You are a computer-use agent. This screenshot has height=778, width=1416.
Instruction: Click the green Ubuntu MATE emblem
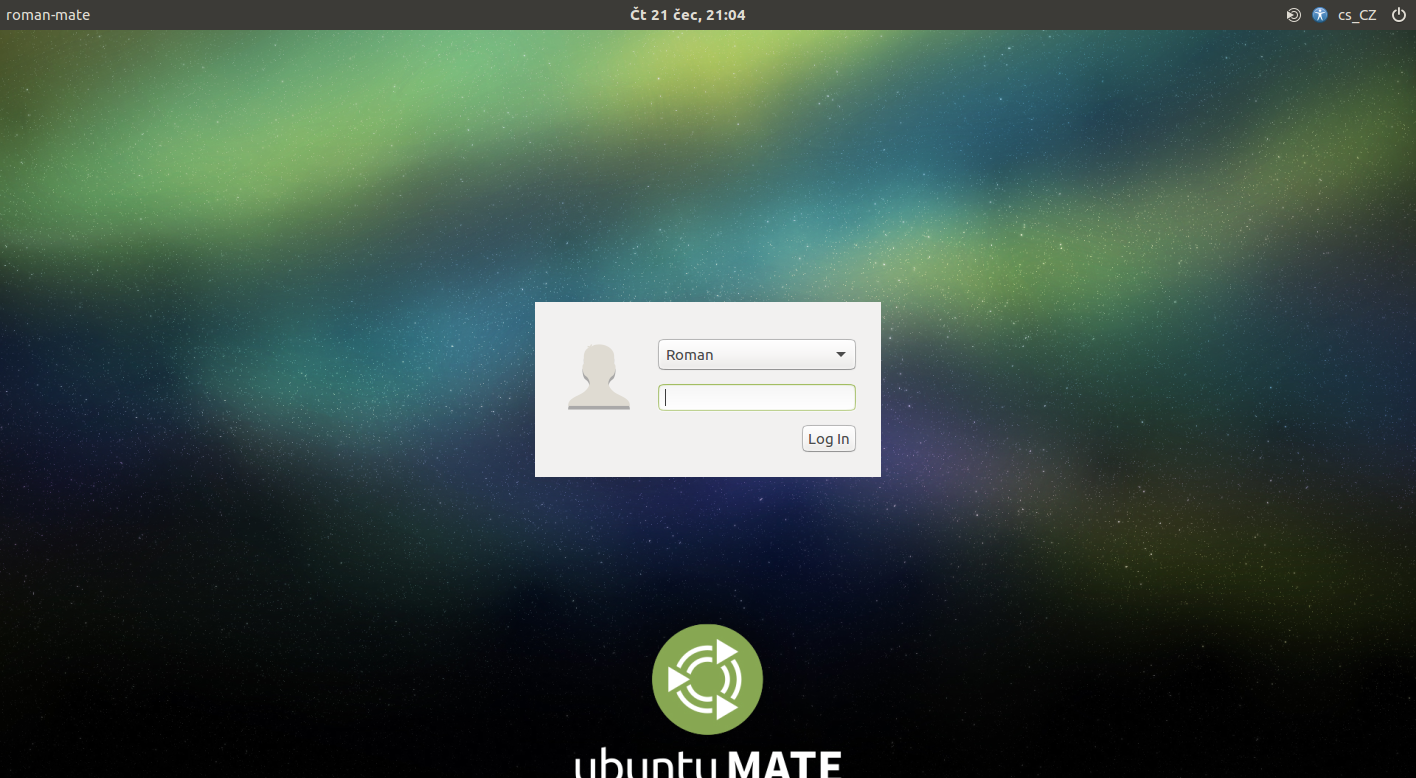[707, 679]
